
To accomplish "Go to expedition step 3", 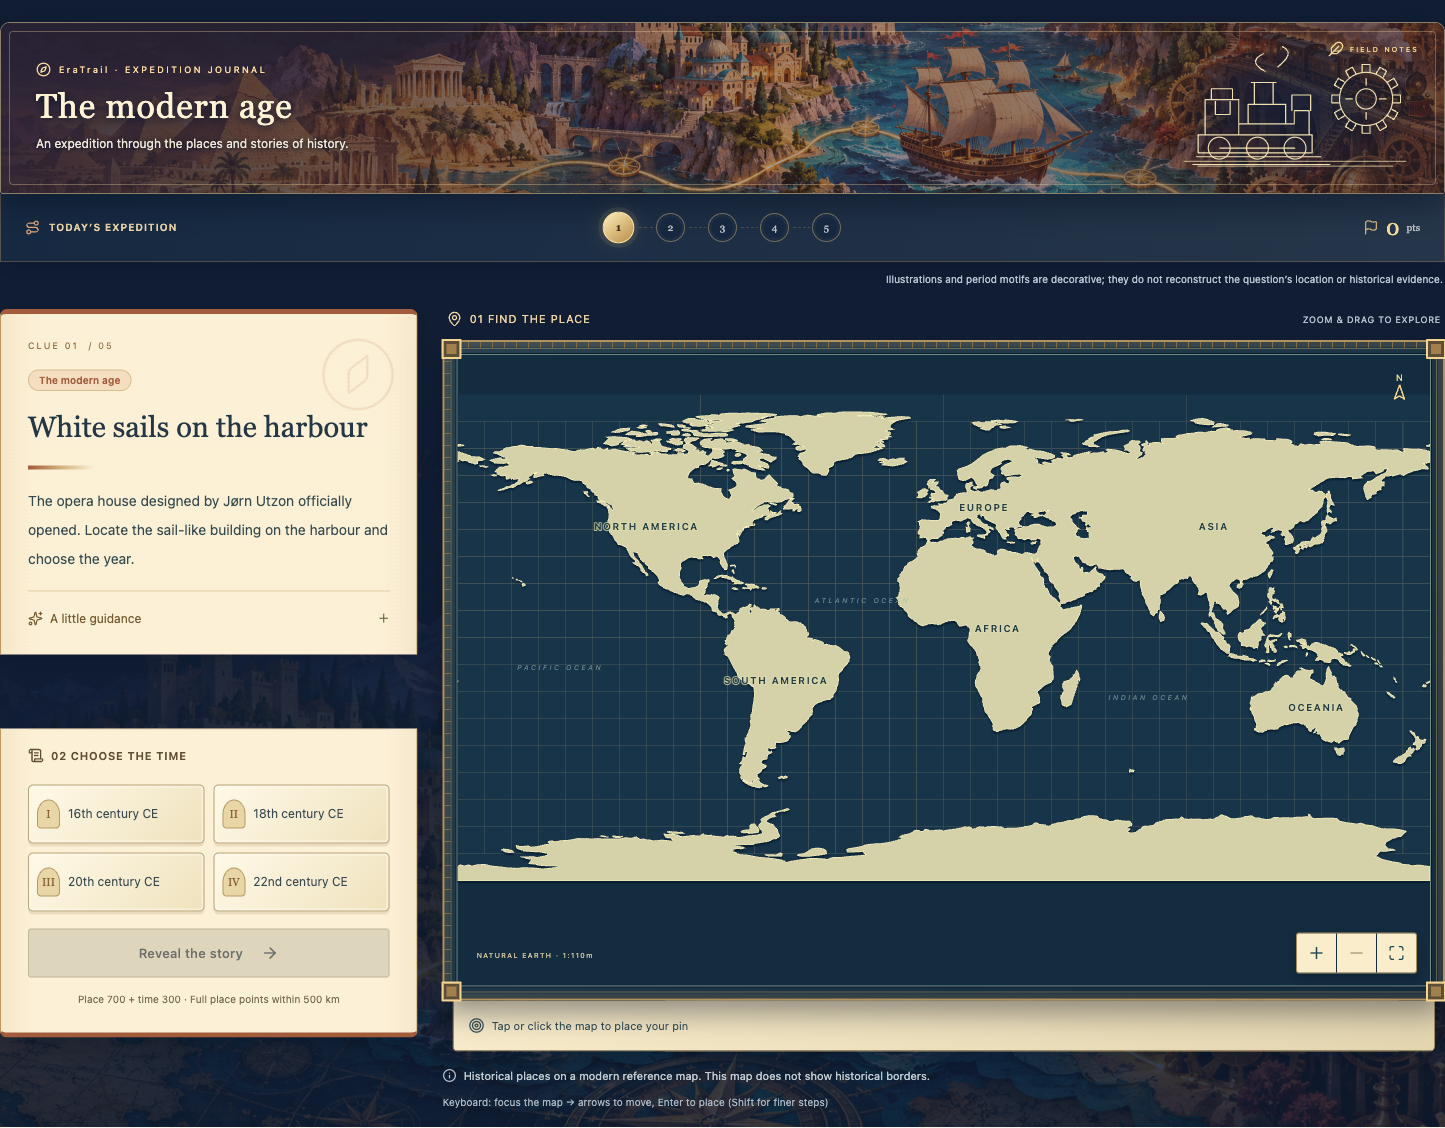I will coord(722,228).
